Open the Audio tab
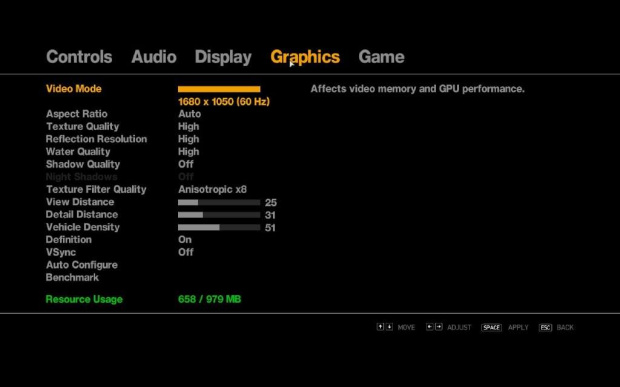Viewport: 620px width, 387px height. 154,57
